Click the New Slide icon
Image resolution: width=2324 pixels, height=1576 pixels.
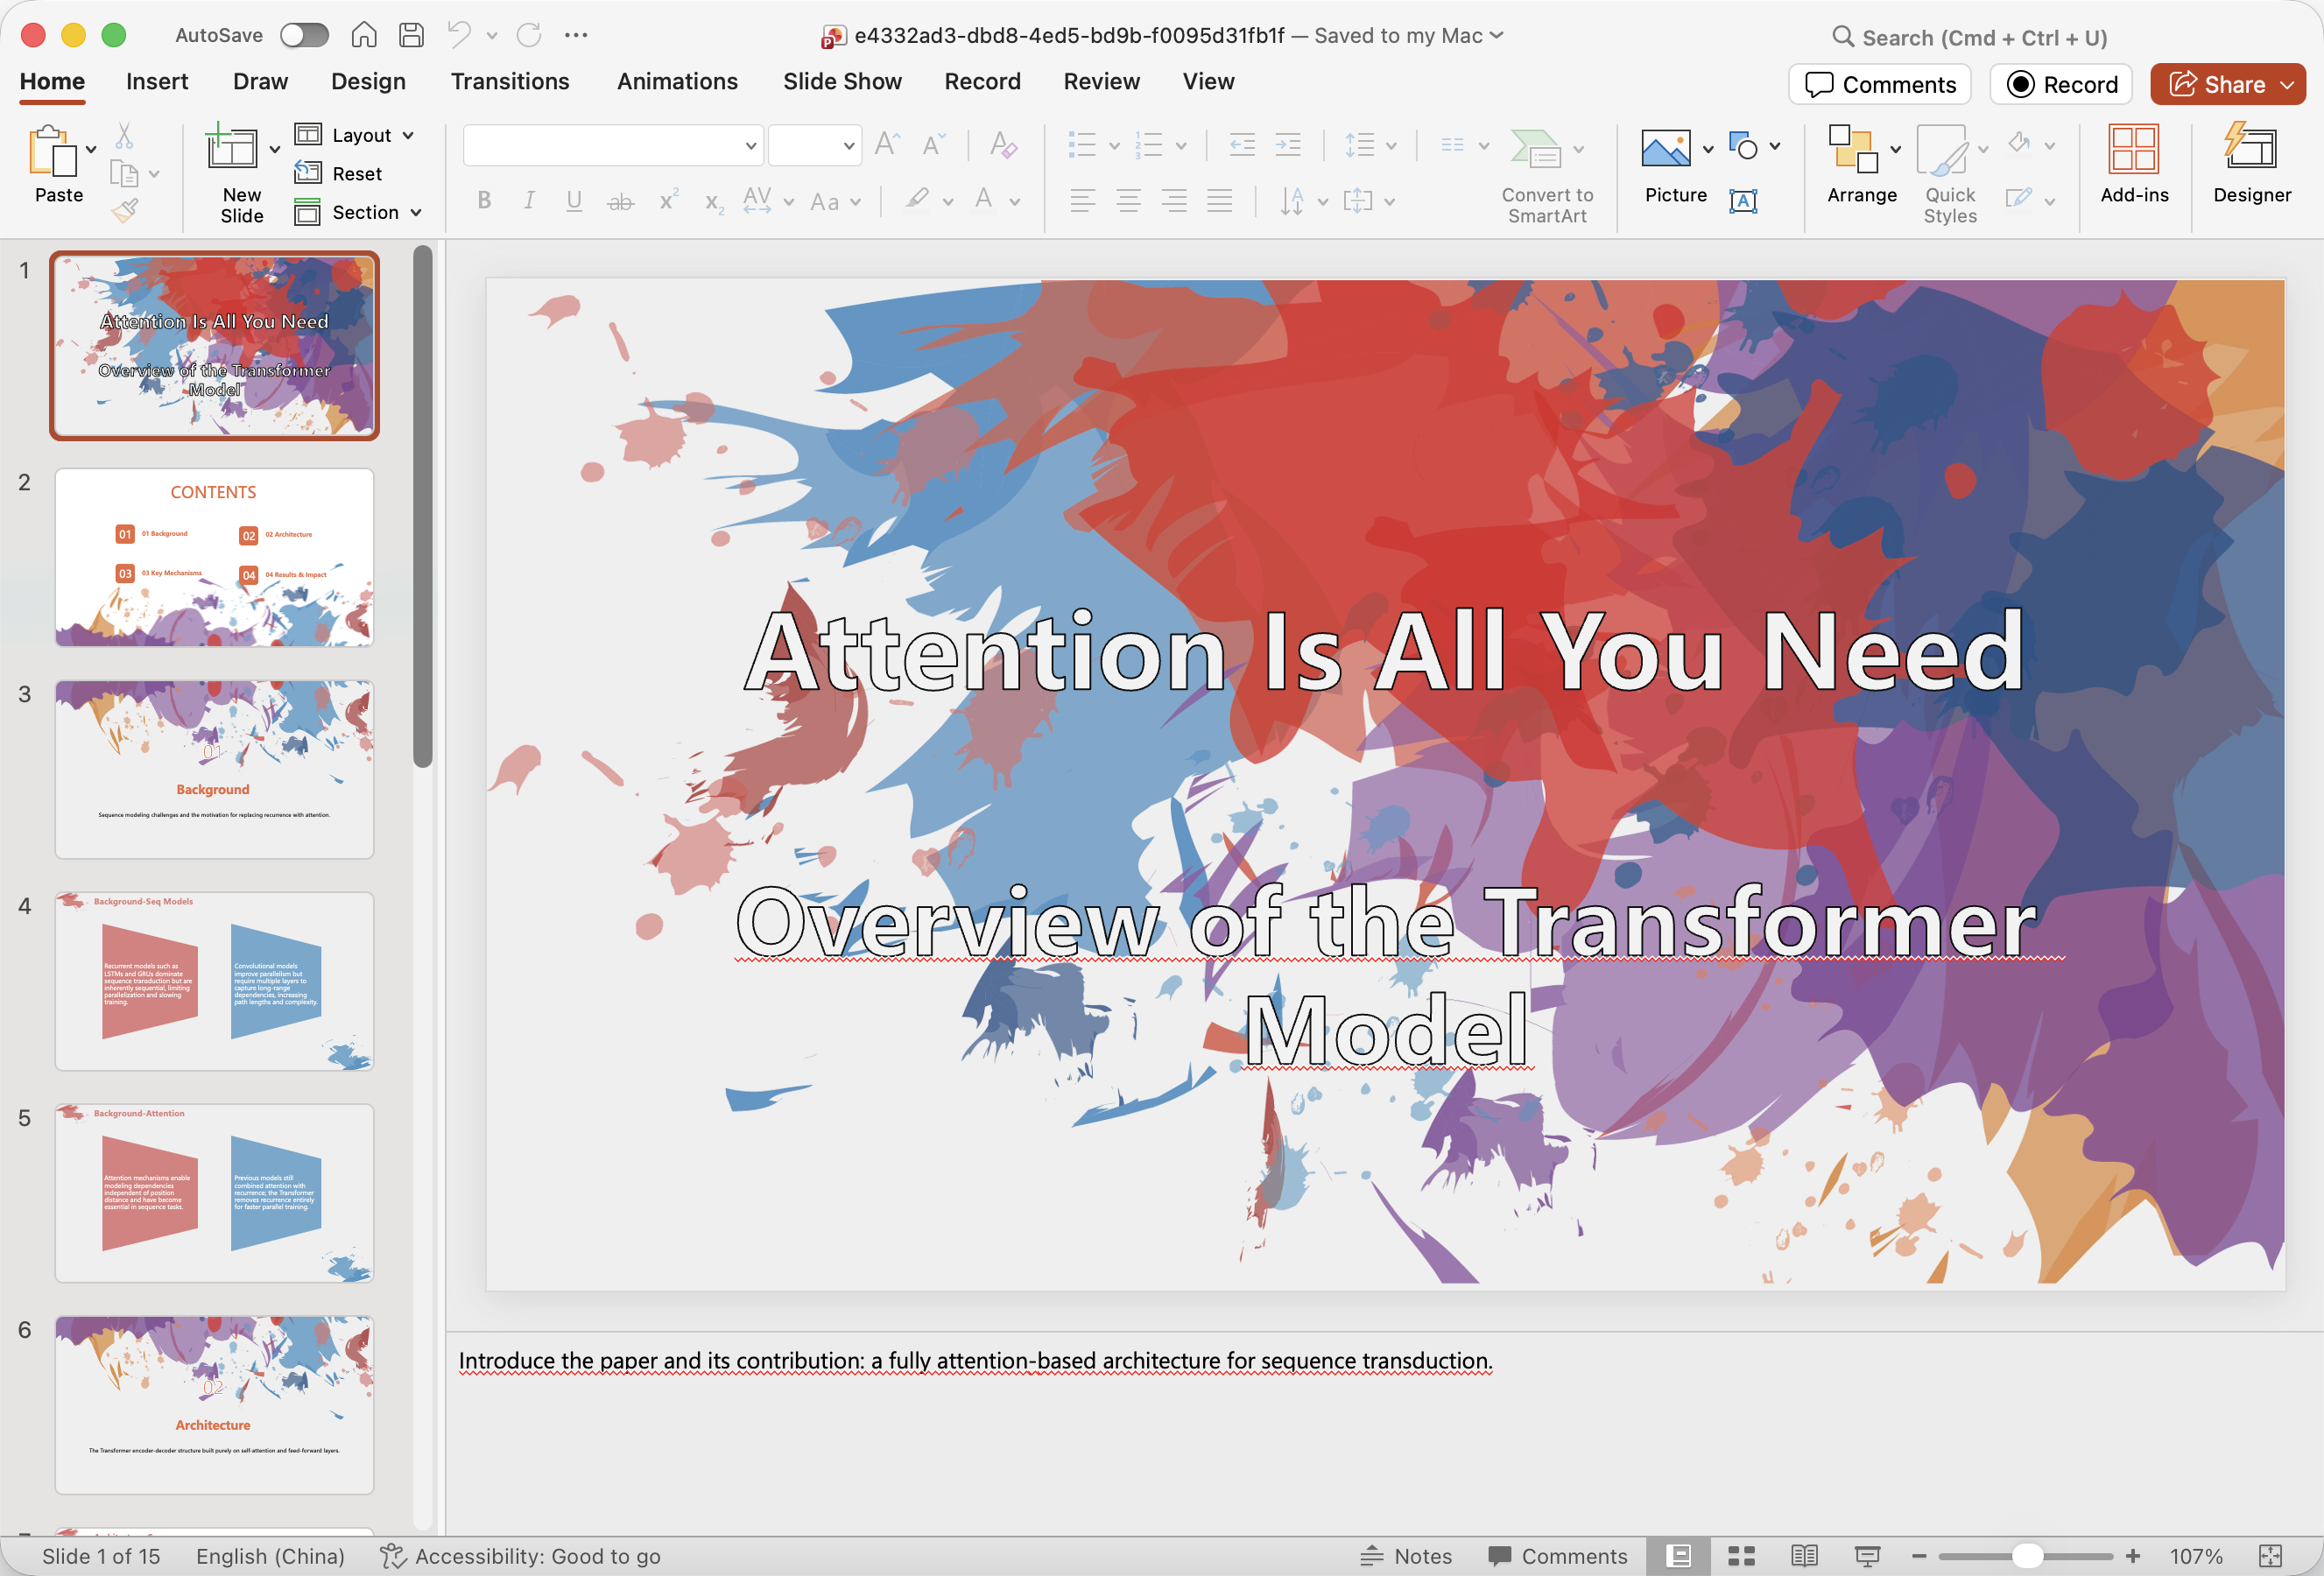pyautogui.click(x=231, y=150)
